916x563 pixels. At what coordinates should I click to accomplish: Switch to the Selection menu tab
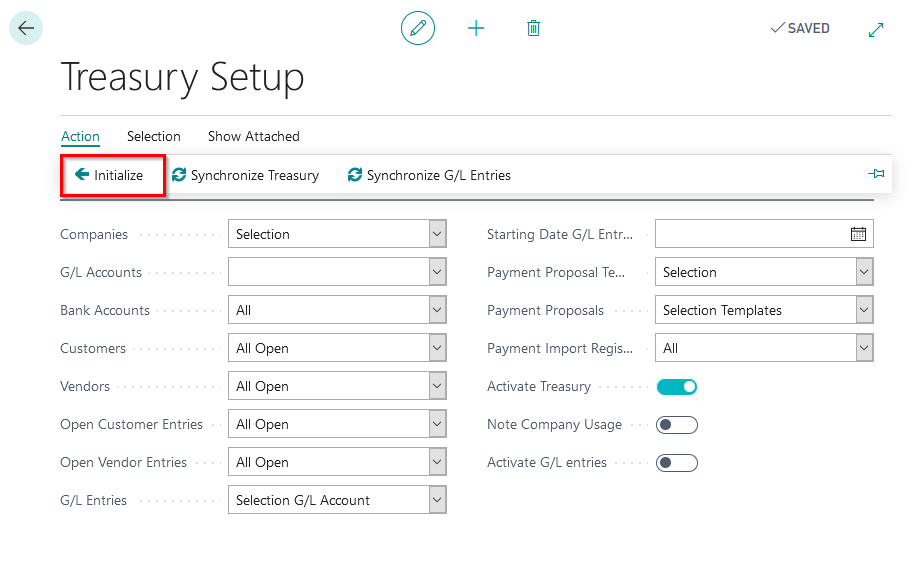[x=154, y=136]
